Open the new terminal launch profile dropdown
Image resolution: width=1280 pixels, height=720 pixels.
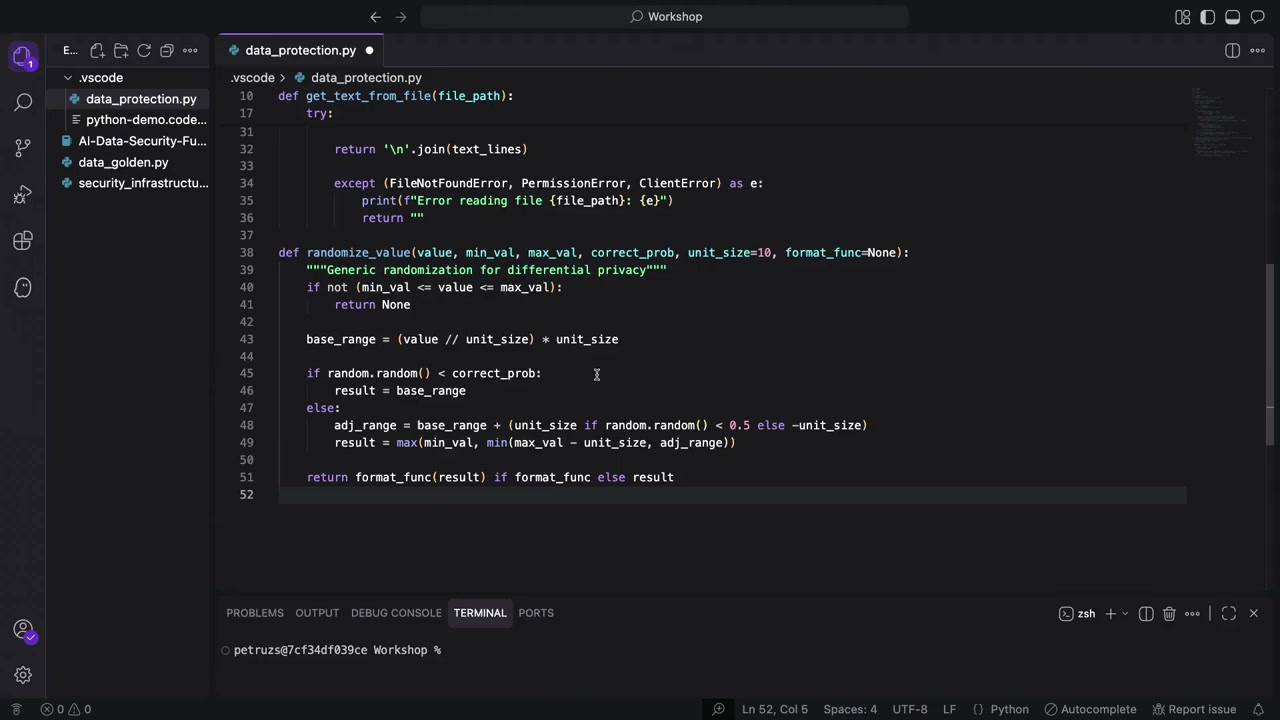1126,613
